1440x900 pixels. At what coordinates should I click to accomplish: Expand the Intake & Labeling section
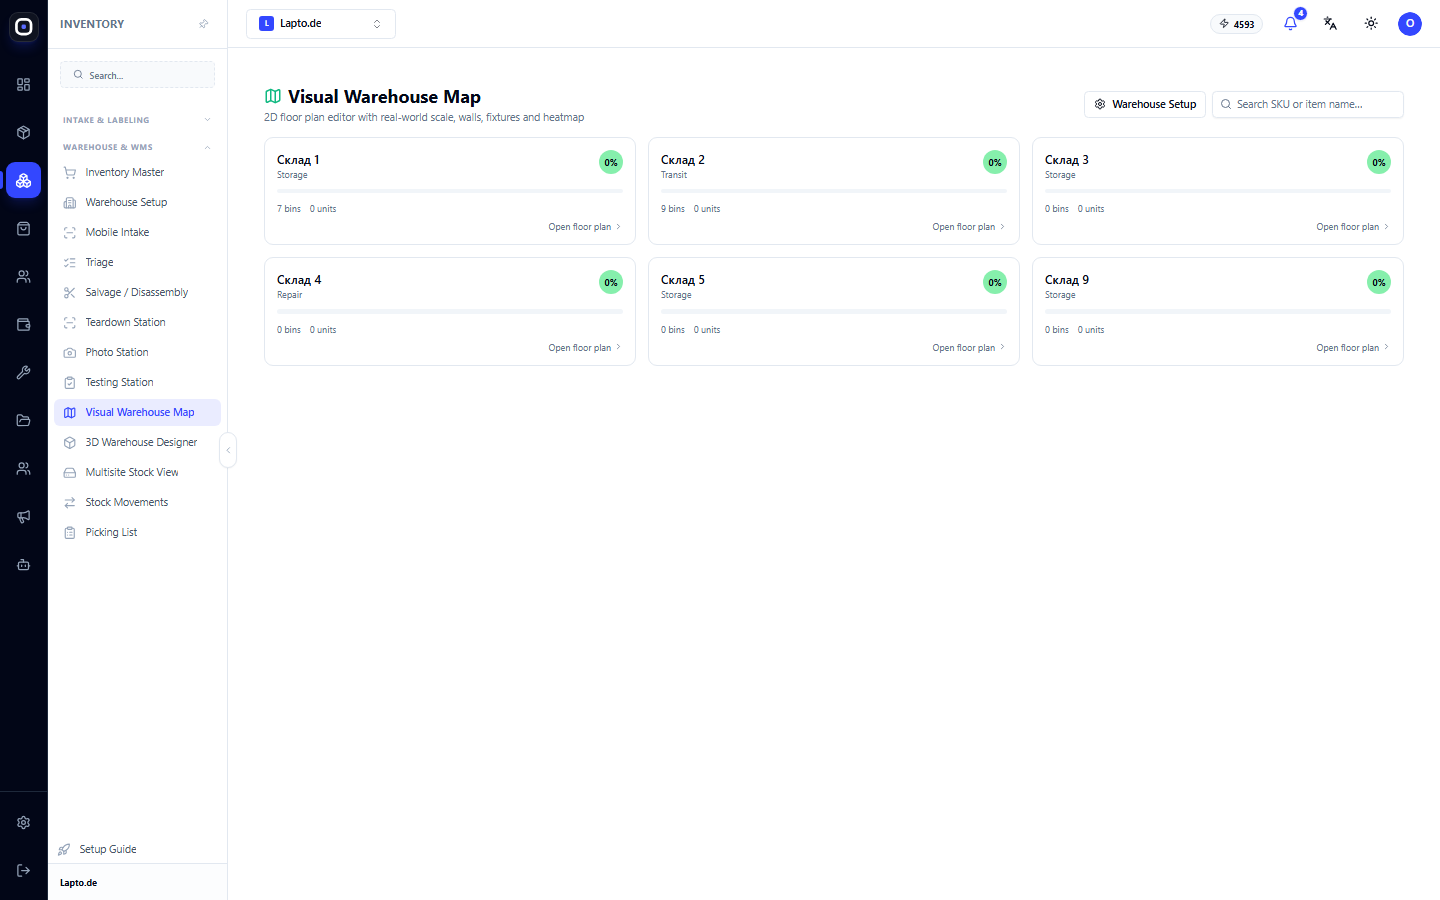tap(137, 120)
